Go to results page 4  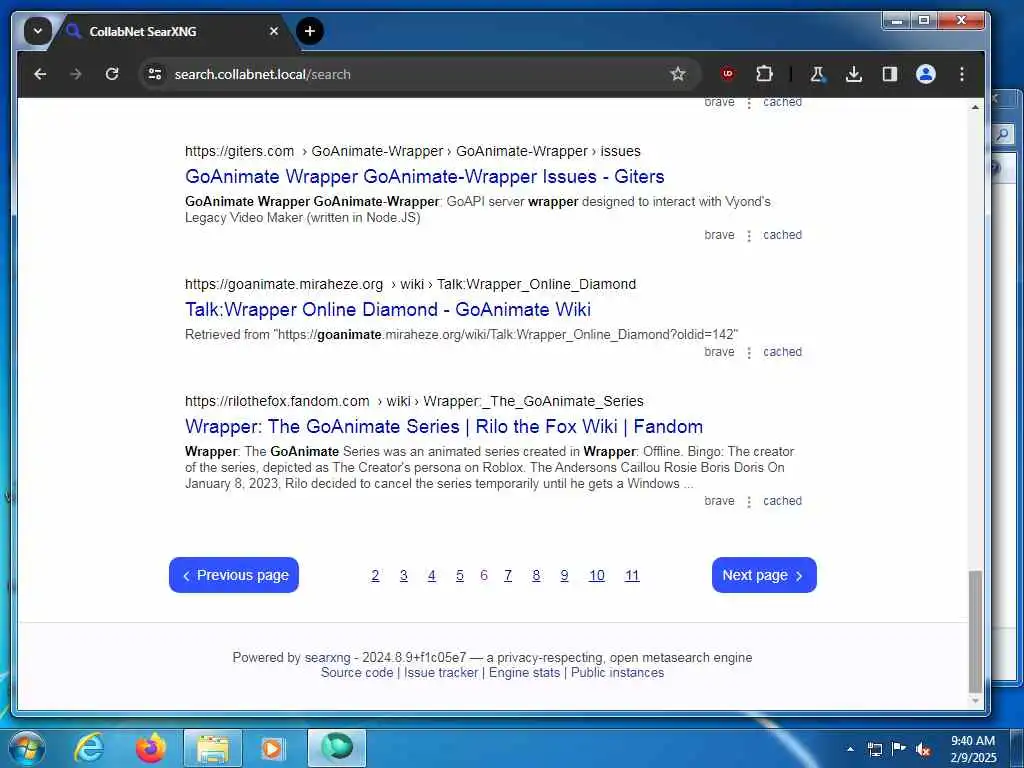click(x=432, y=575)
